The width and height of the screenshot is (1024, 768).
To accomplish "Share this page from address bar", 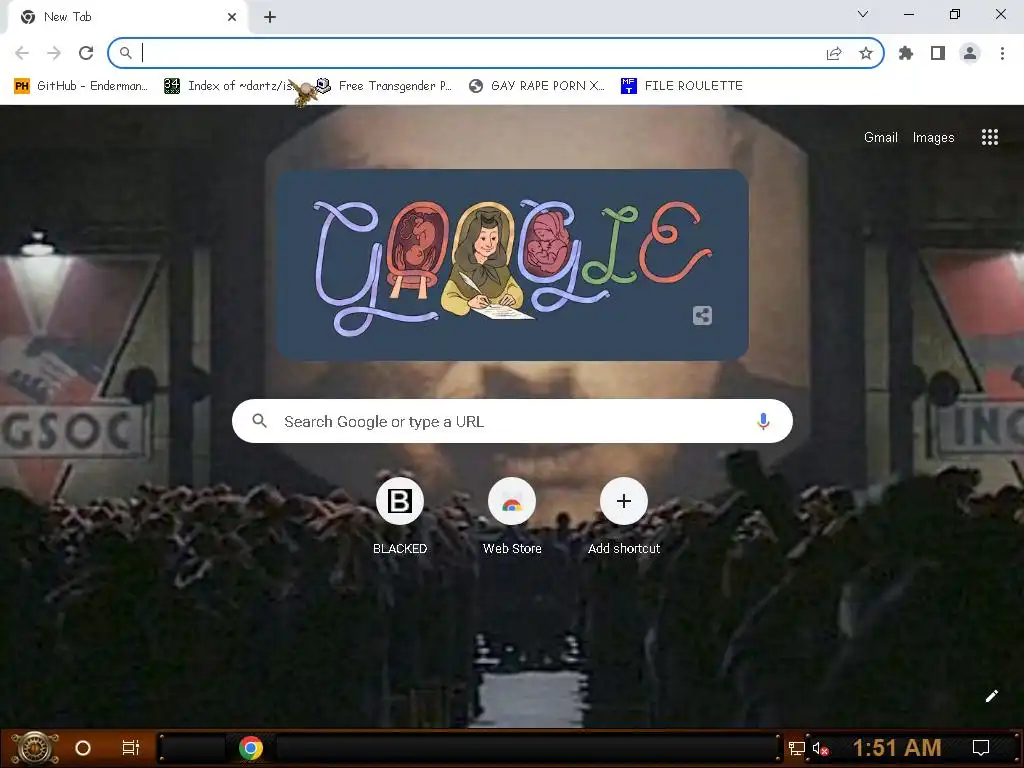I will (x=834, y=54).
